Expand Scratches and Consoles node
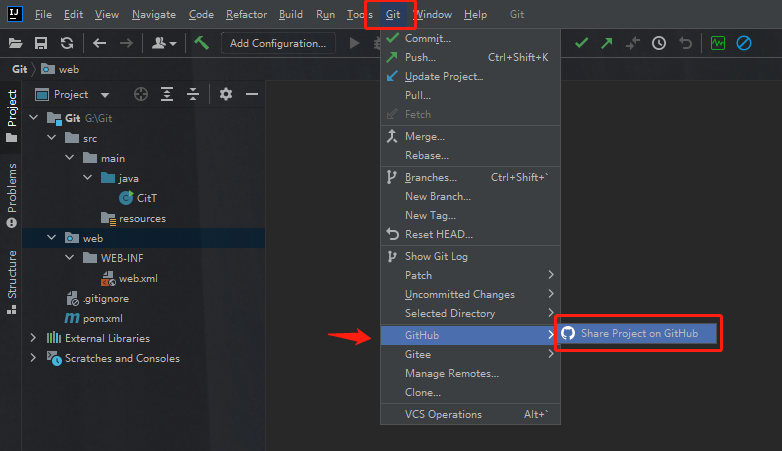782x451 pixels. pos(33,358)
